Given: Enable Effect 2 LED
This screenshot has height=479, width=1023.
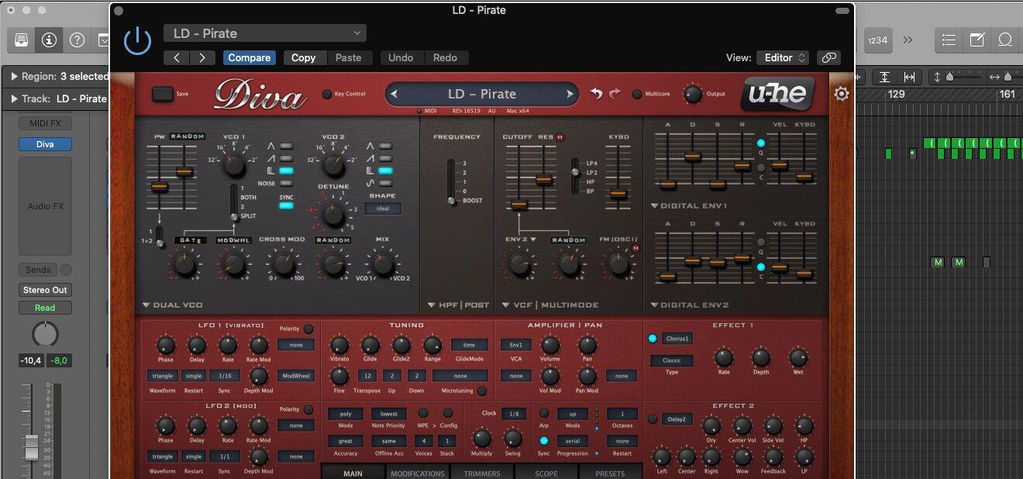Looking at the screenshot, I should coord(652,419).
